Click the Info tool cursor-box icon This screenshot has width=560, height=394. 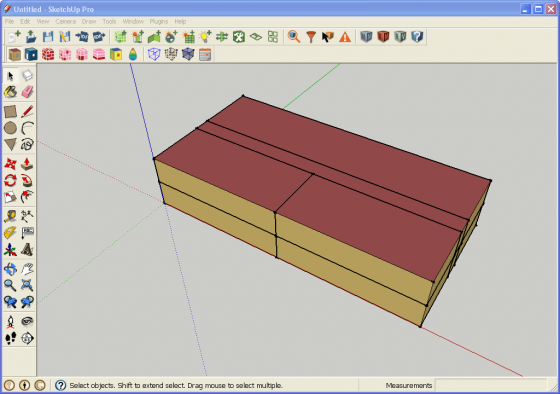(328, 36)
